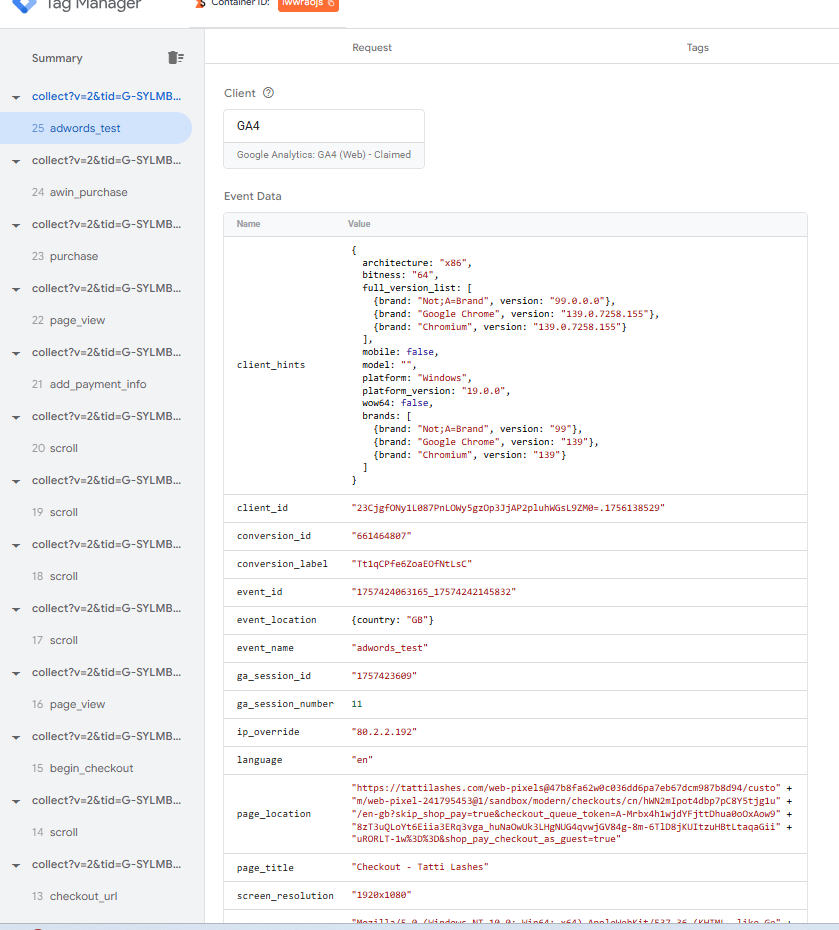Open the help icon next to Client

click(268, 93)
